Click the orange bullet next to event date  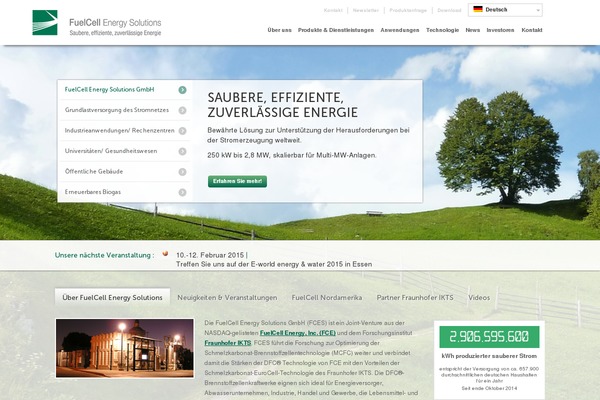[x=165, y=253]
